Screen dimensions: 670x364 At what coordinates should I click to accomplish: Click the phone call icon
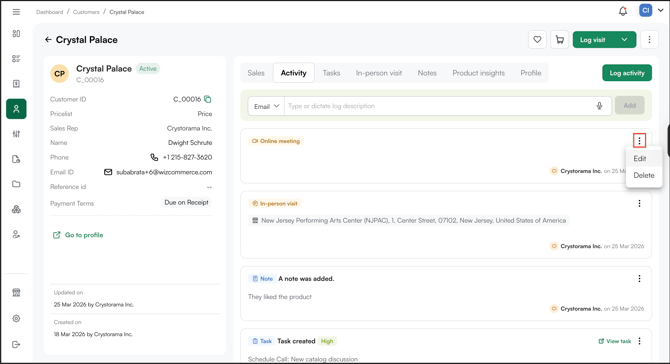point(154,157)
